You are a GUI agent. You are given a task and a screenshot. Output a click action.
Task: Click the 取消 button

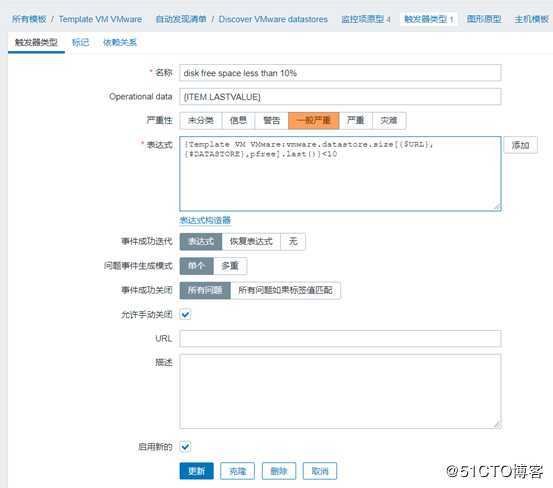(x=320, y=471)
